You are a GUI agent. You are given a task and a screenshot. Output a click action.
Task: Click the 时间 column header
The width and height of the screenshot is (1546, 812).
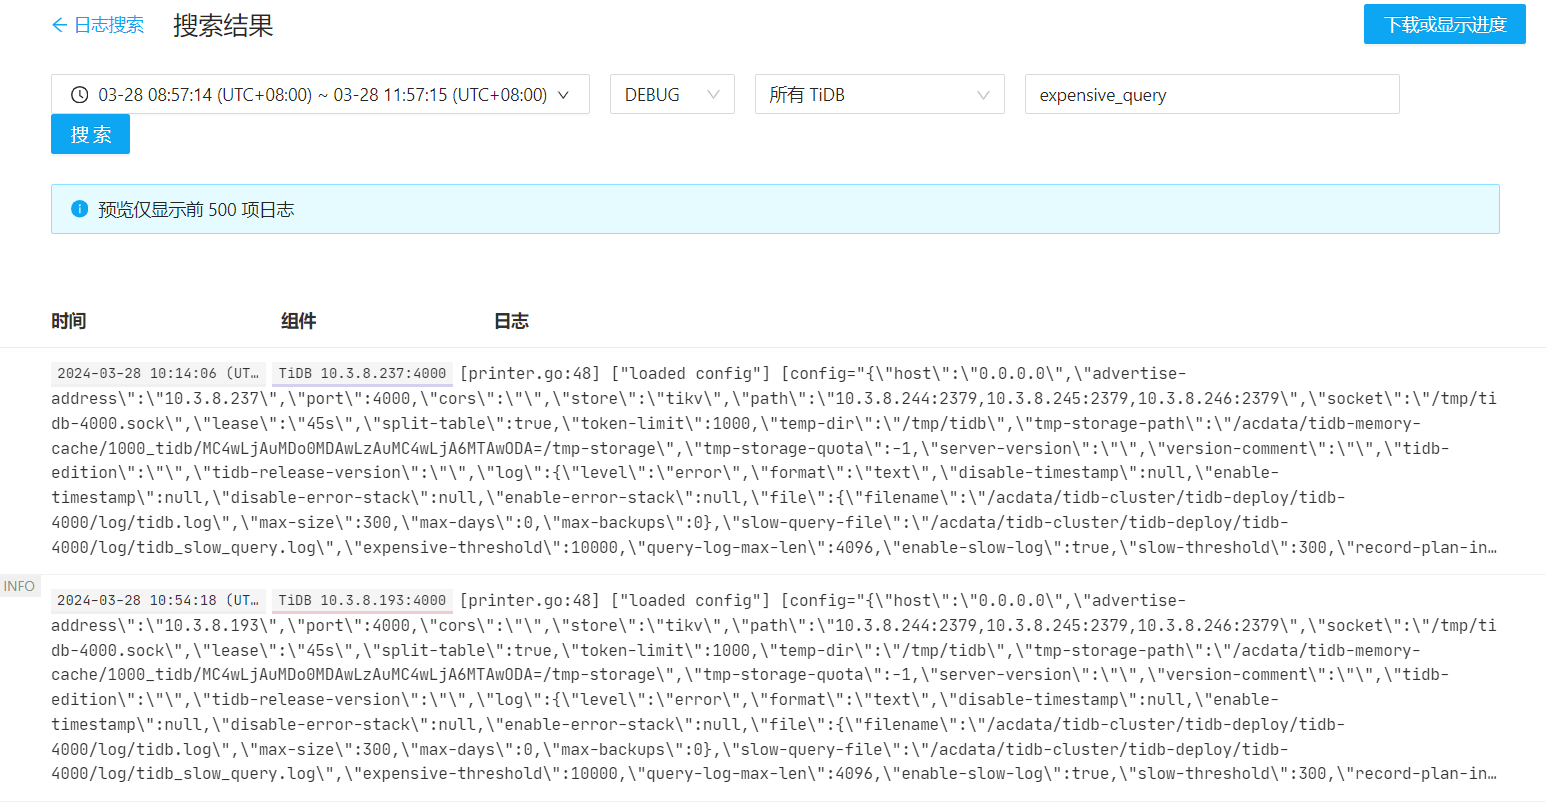pos(69,321)
